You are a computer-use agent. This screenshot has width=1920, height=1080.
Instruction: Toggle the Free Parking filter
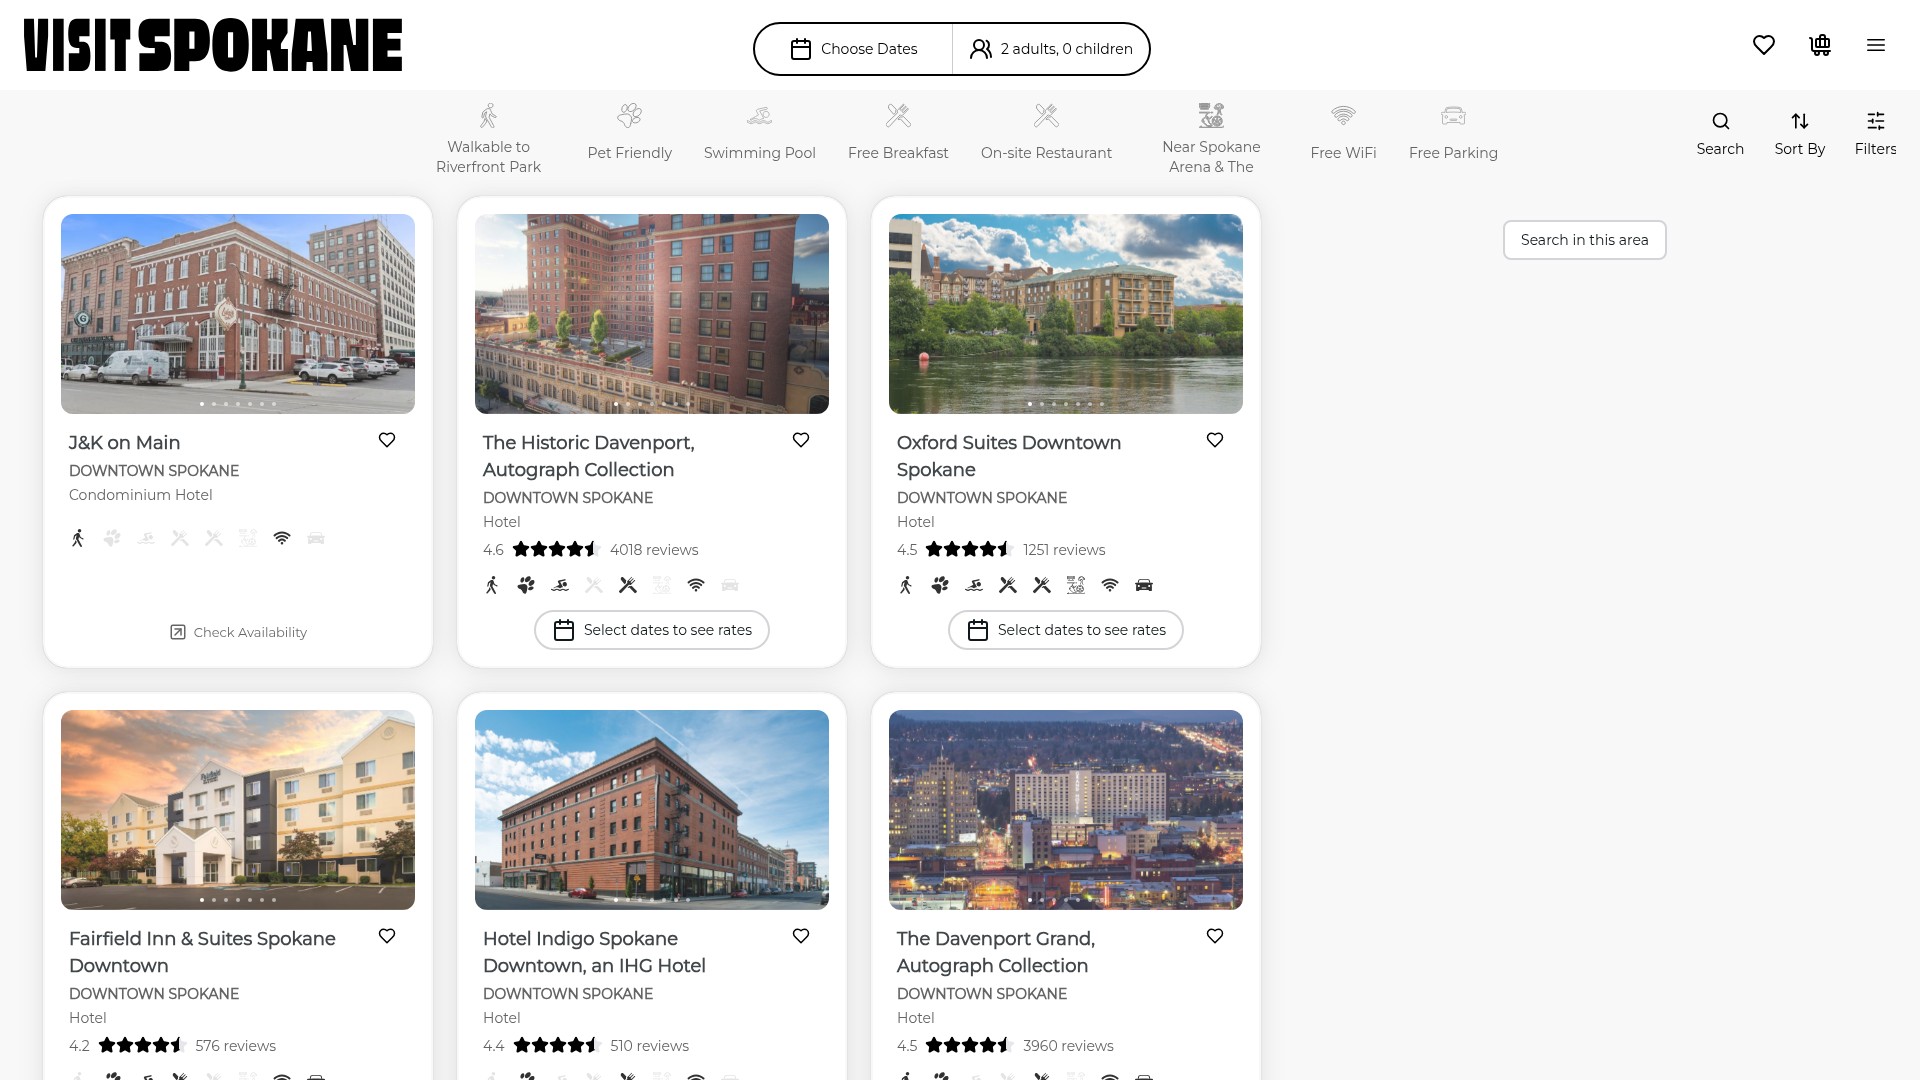(x=1453, y=132)
